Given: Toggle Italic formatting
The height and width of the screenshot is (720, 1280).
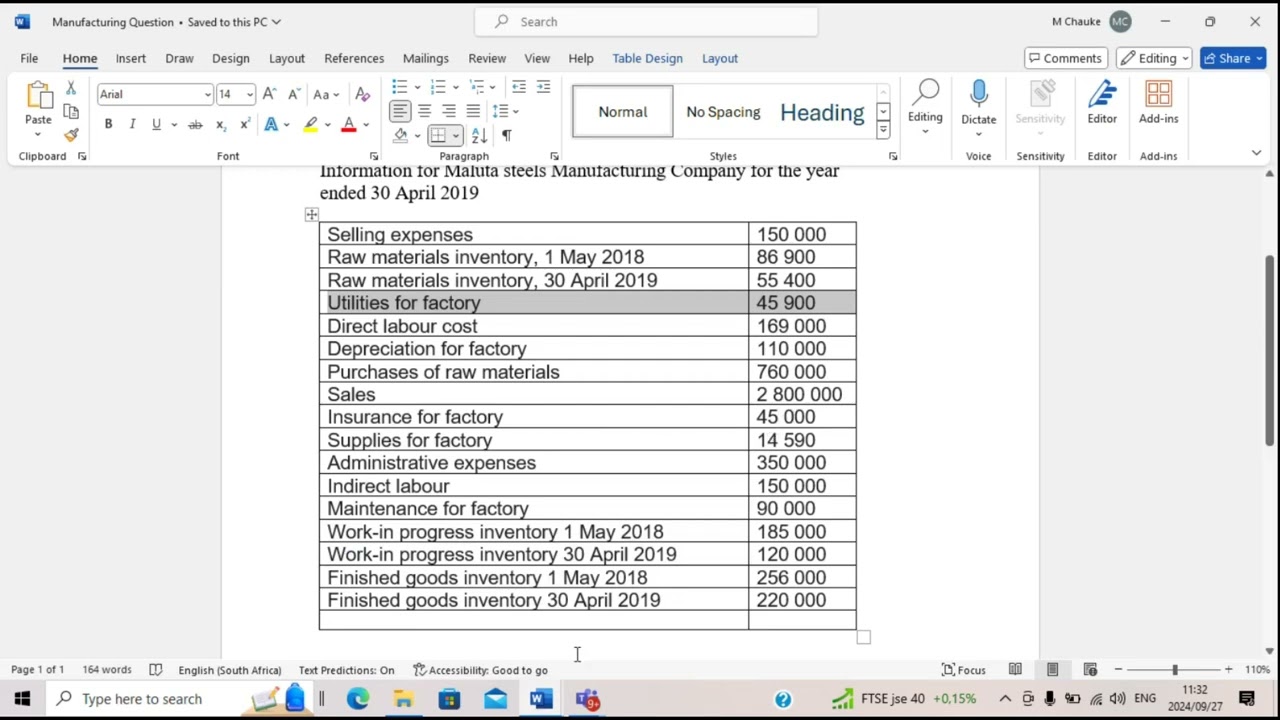Looking at the screenshot, I should coord(132,124).
